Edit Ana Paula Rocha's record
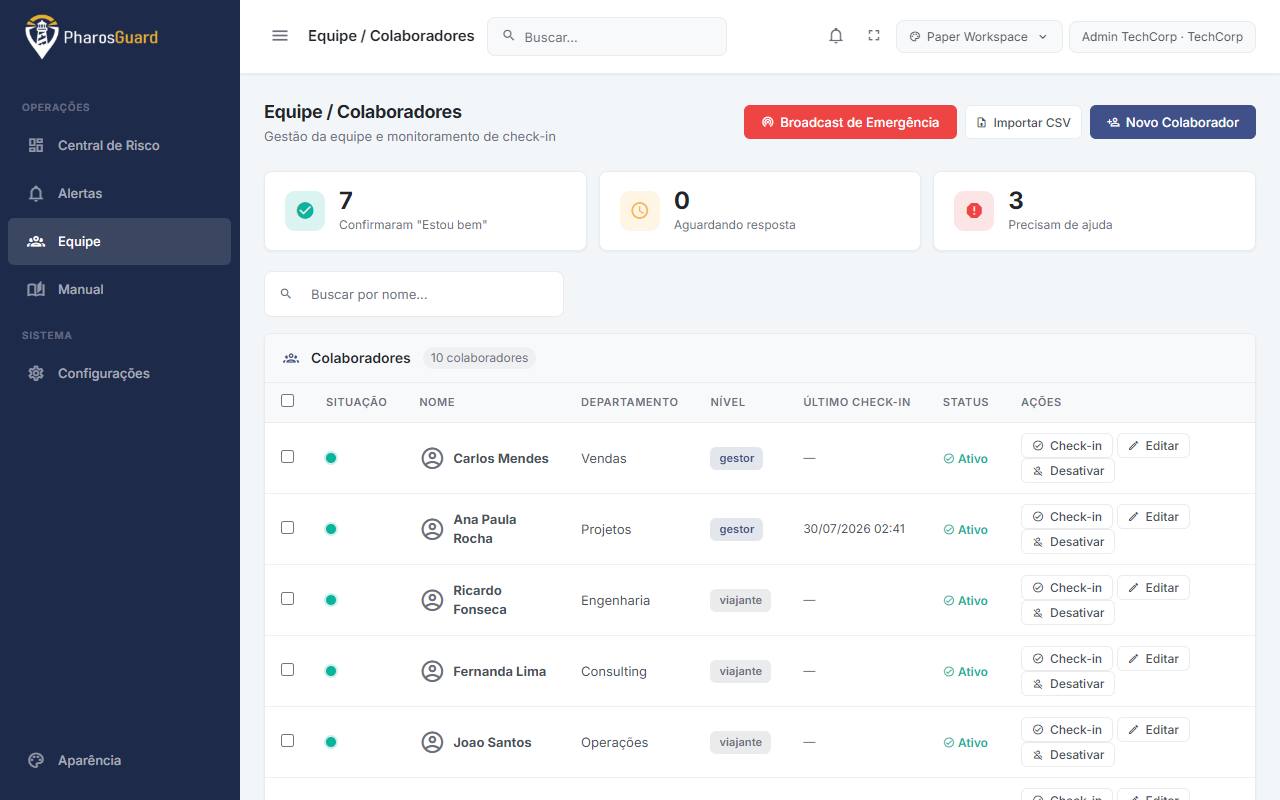The height and width of the screenshot is (800, 1280). (1153, 517)
